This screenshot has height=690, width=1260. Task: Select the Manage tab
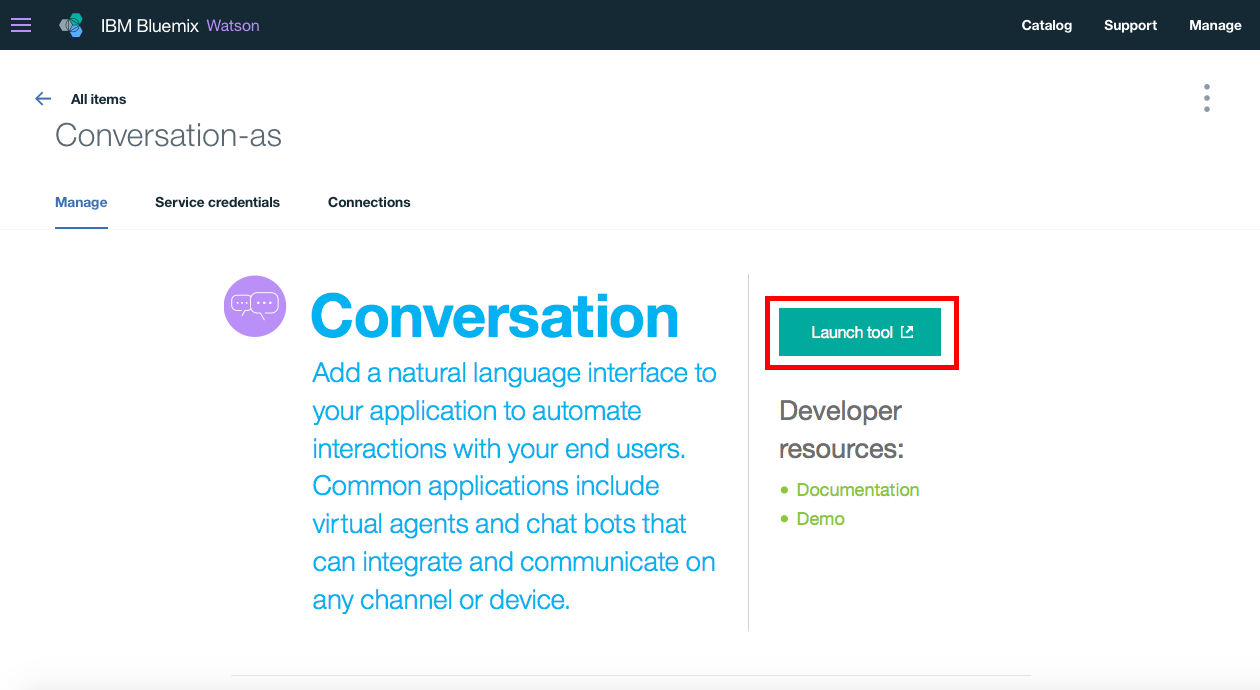click(81, 202)
